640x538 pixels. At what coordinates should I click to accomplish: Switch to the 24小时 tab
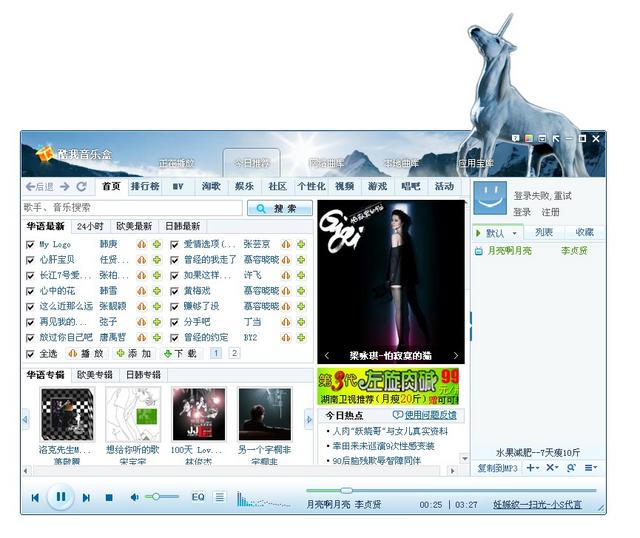91,226
